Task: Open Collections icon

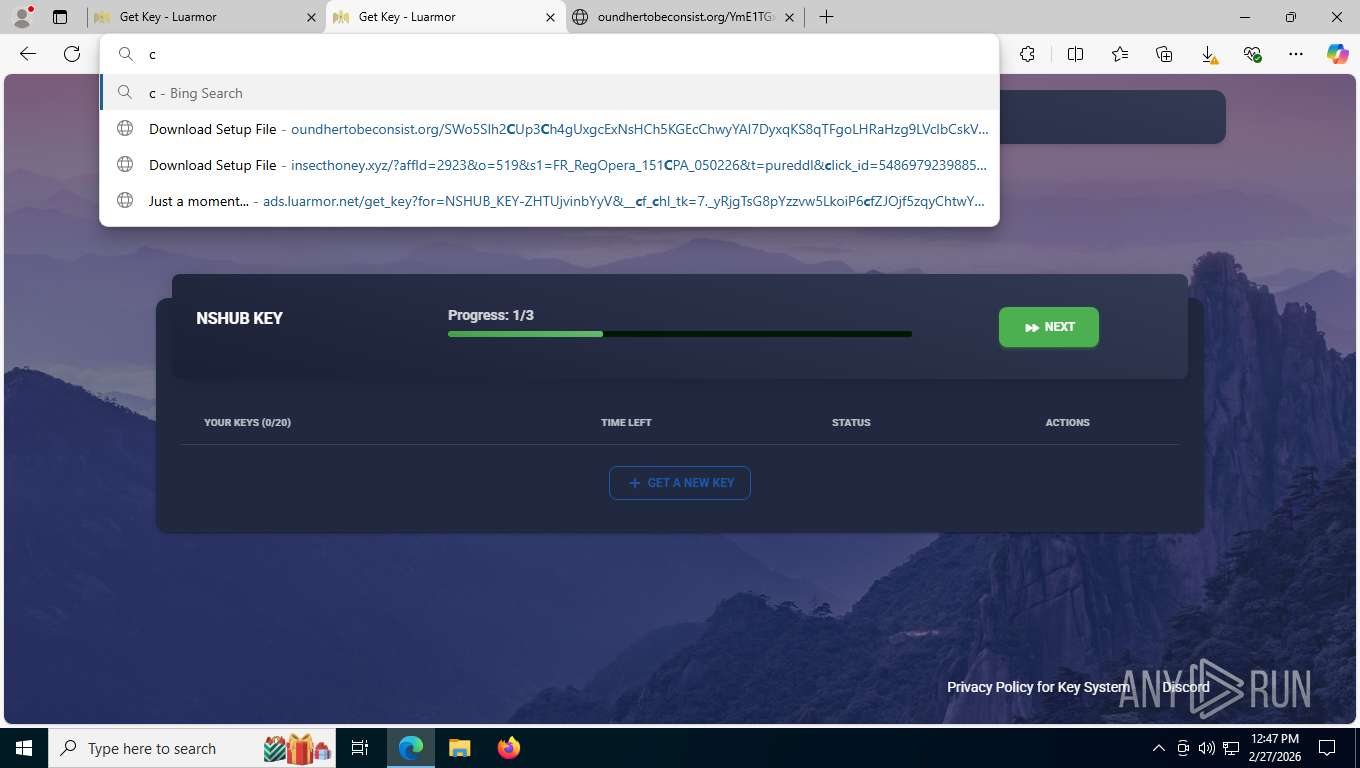Action: tap(1164, 54)
